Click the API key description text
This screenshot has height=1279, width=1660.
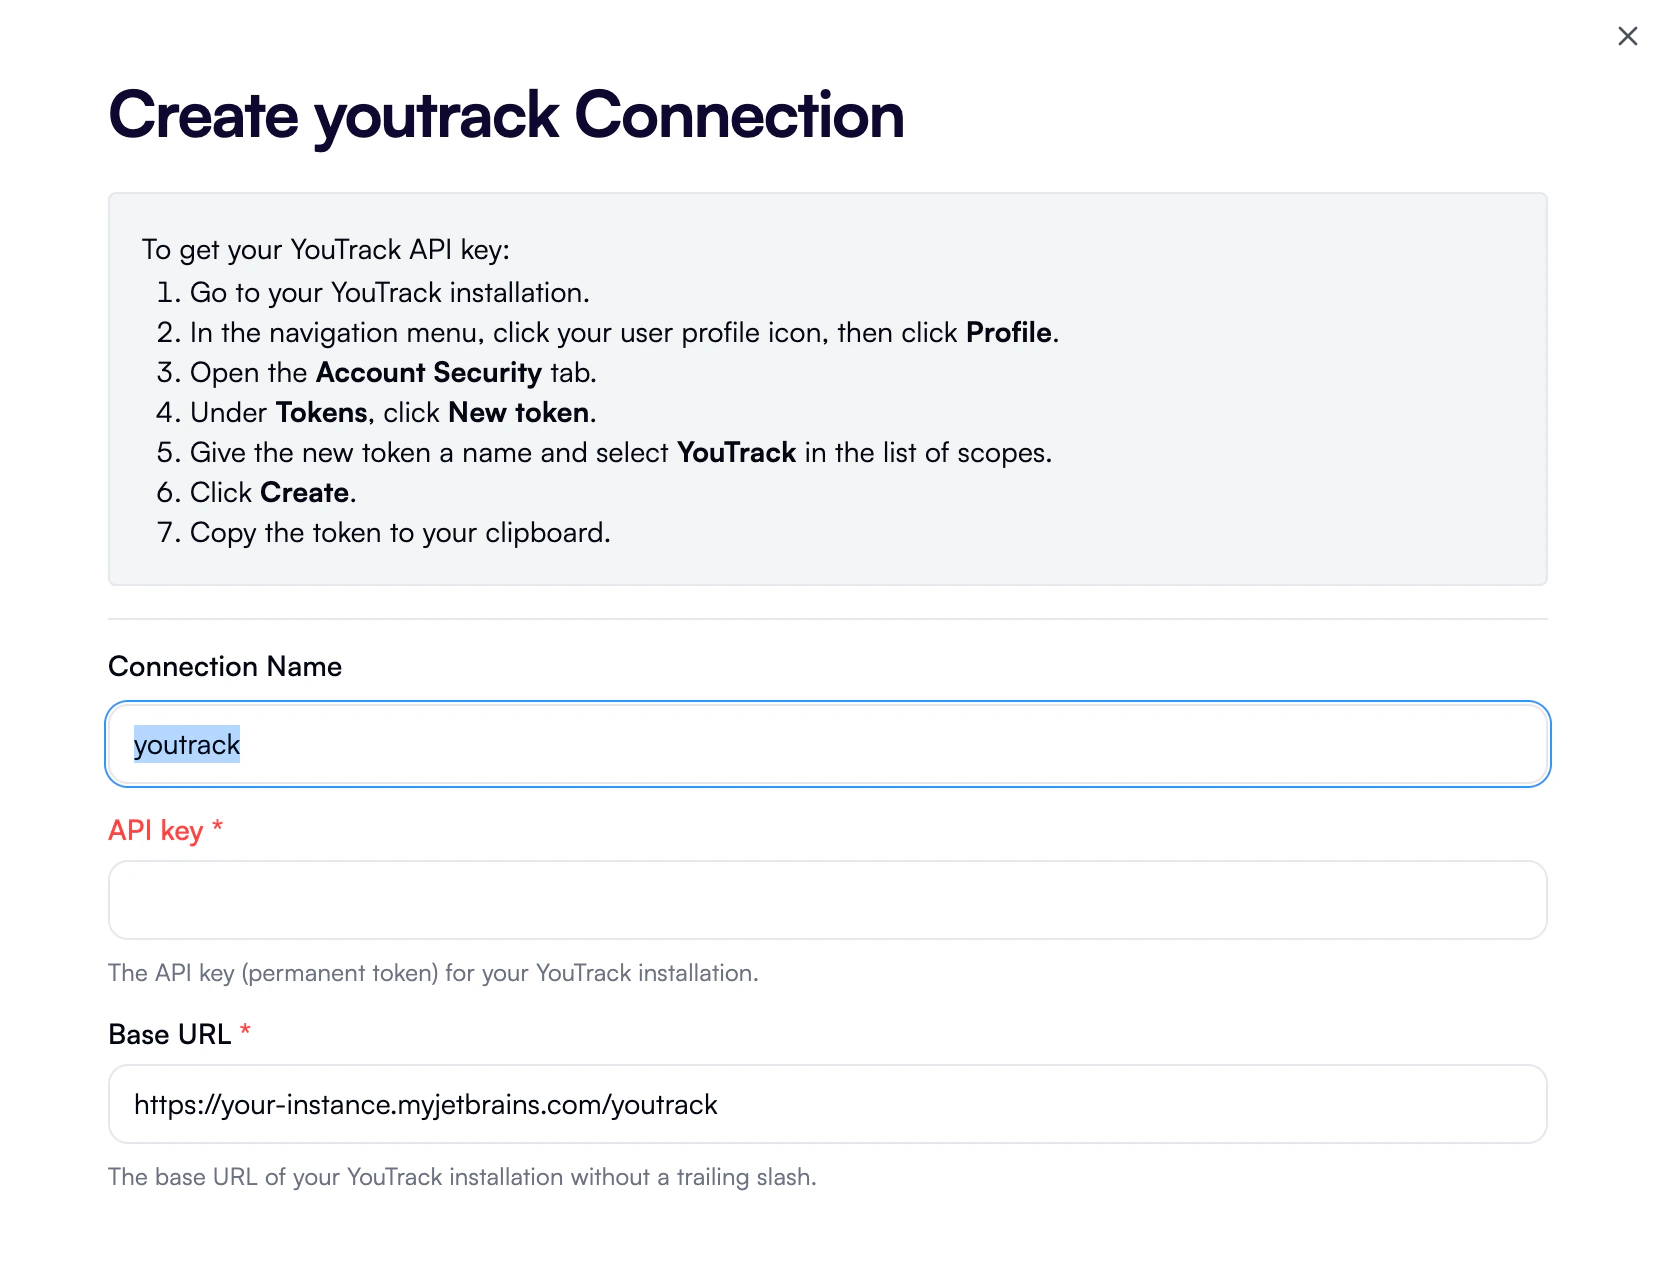pos(433,972)
